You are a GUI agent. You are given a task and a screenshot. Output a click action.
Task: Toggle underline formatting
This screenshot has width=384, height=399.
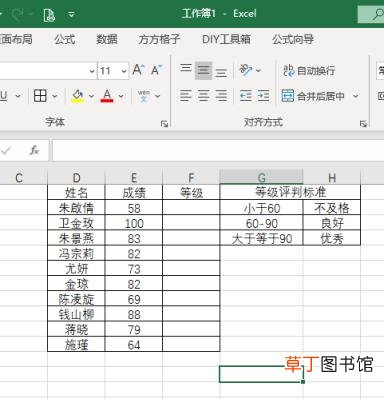[x=4, y=96]
